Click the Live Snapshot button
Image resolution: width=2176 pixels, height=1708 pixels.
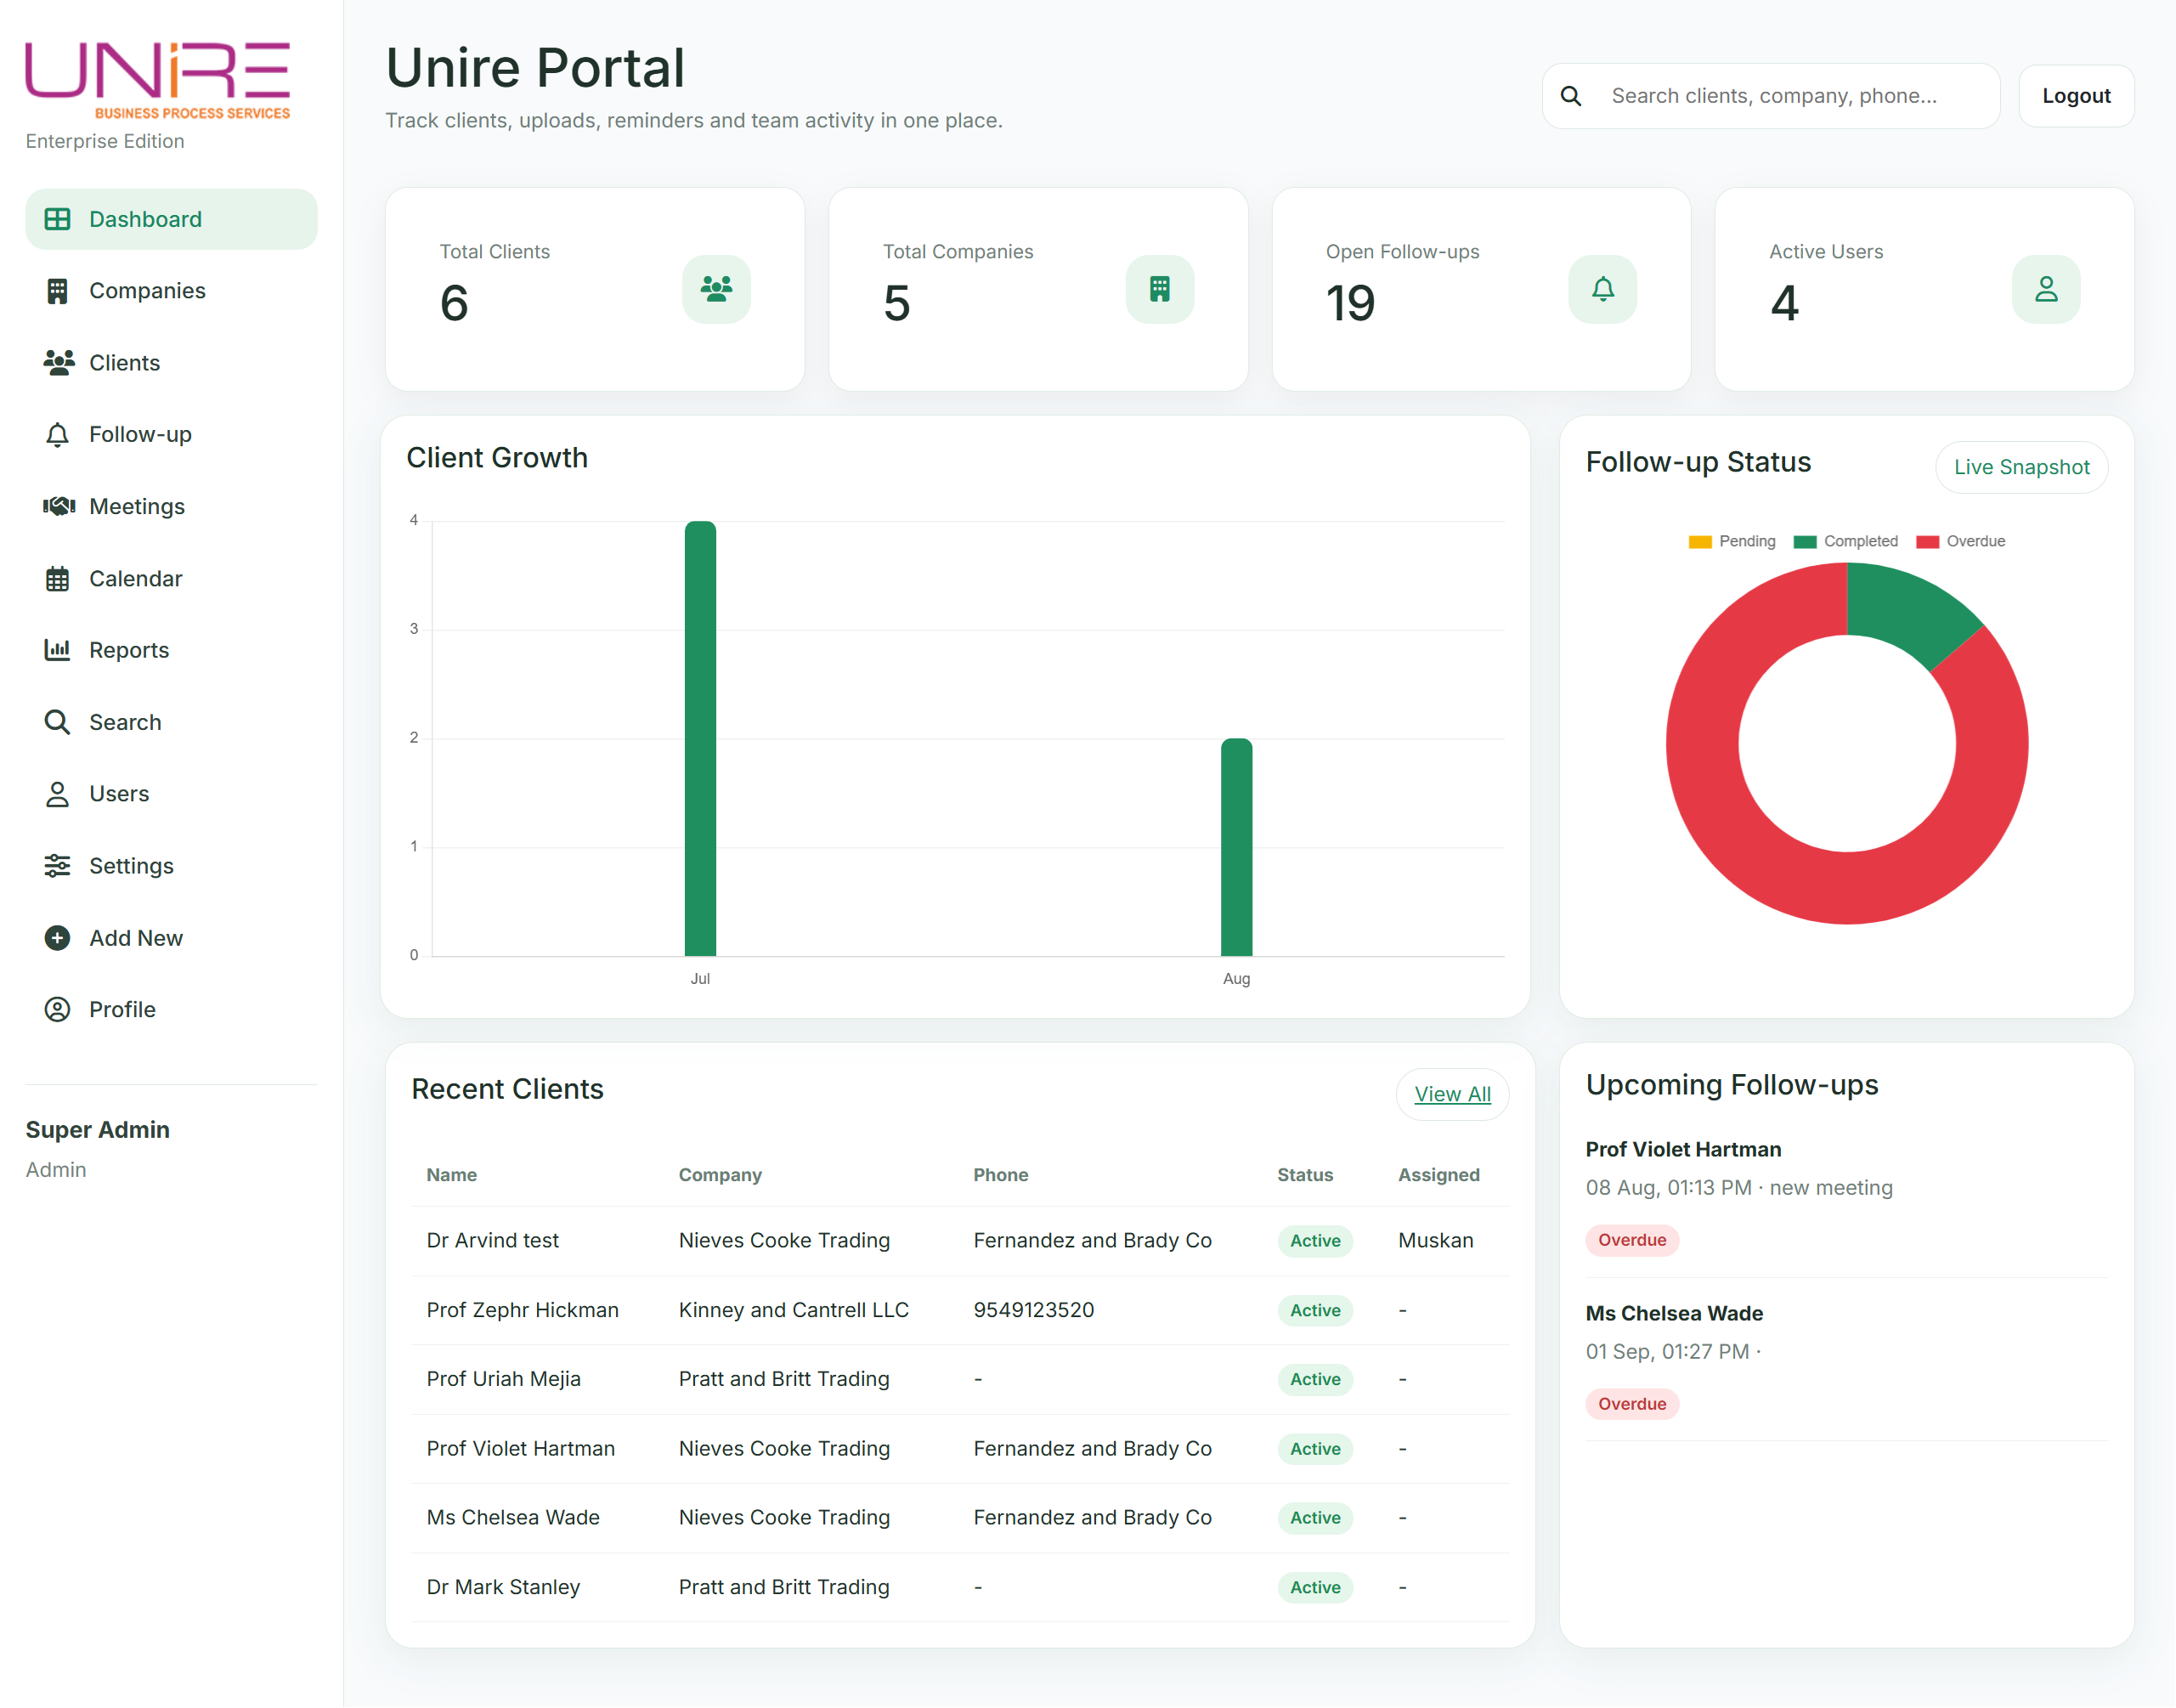pos(2021,467)
